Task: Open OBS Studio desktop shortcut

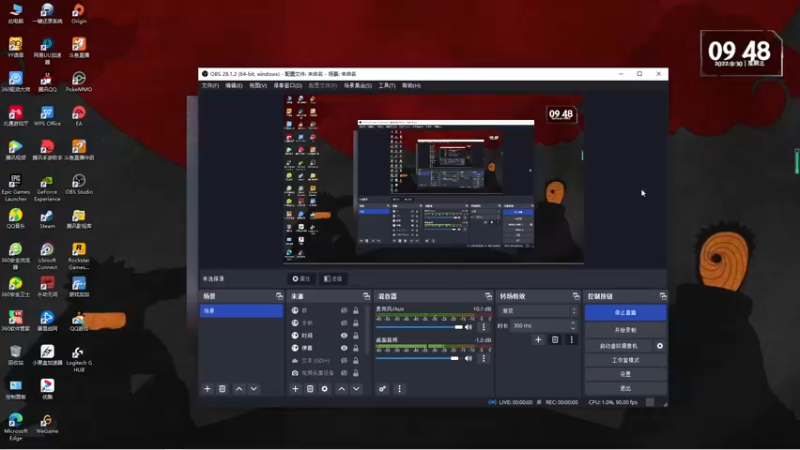Action: 79,184
